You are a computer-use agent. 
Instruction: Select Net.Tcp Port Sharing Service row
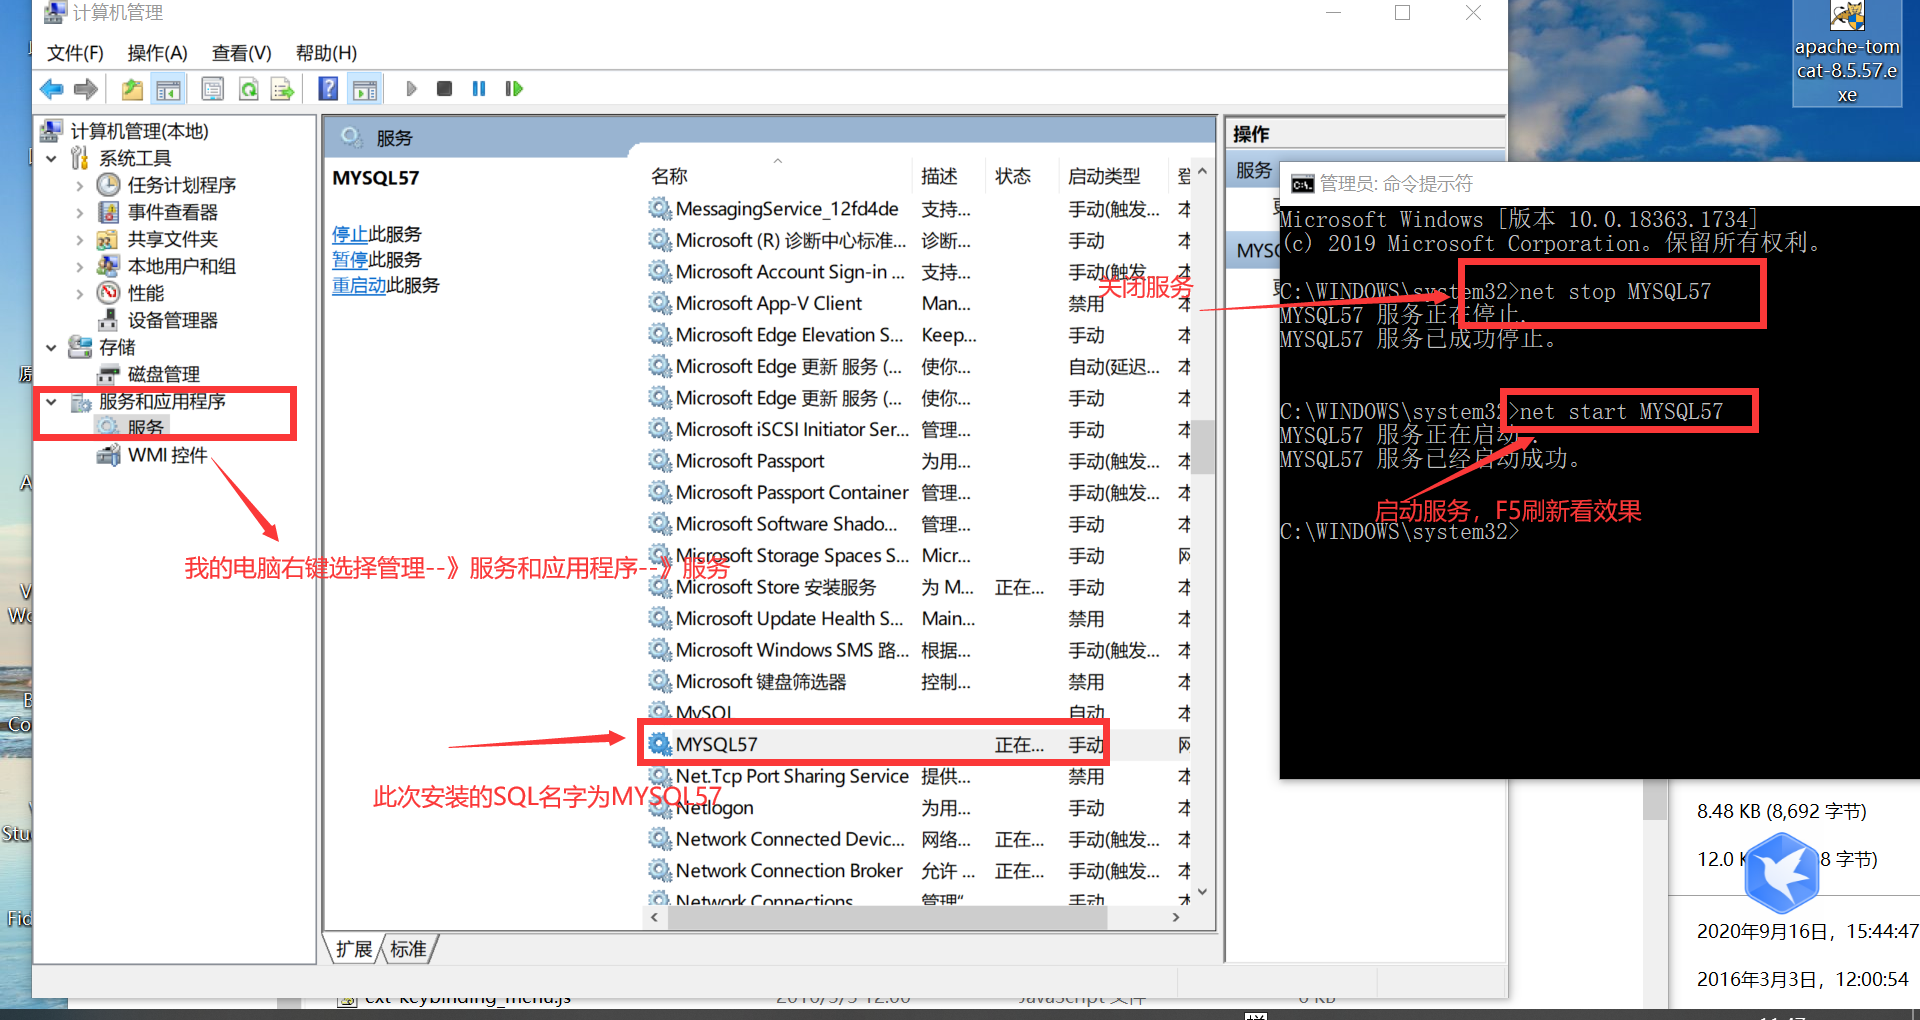click(917, 776)
